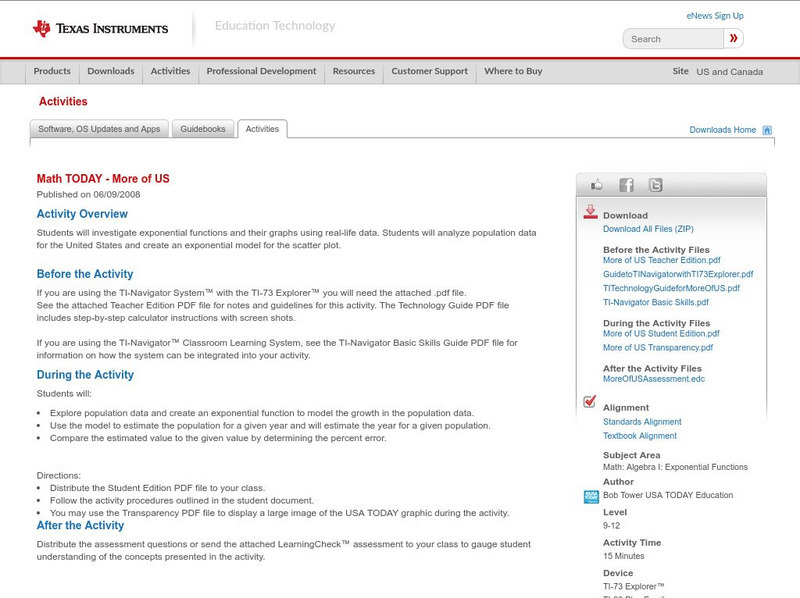This screenshot has height=598, width=800.
Task: Focus the Search input field
Action: 673,39
